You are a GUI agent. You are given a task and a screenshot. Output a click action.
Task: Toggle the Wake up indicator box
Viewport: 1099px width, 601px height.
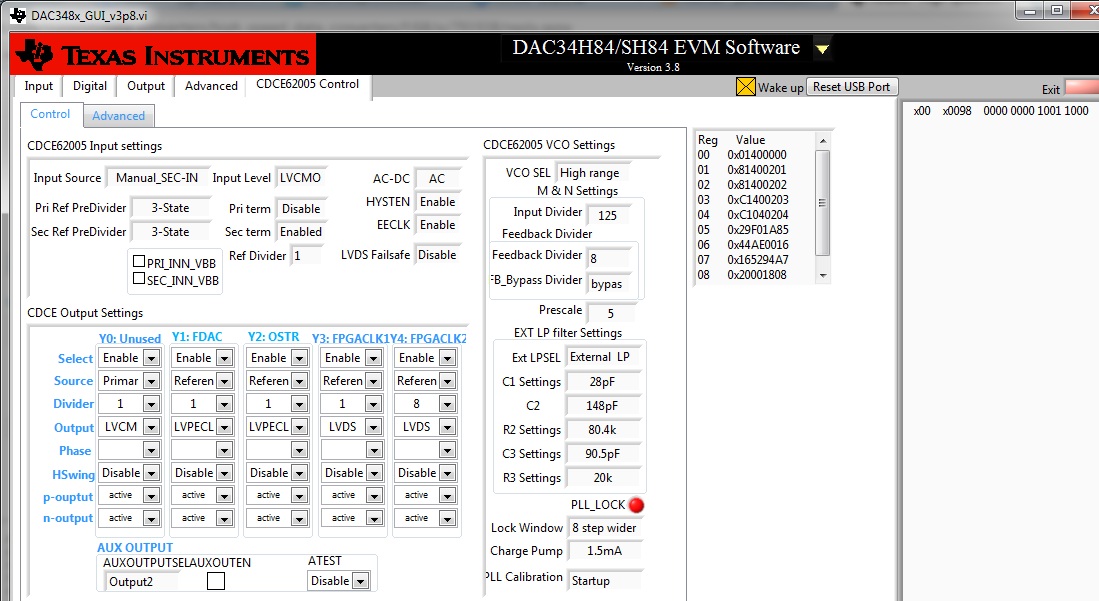tap(746, 87)
